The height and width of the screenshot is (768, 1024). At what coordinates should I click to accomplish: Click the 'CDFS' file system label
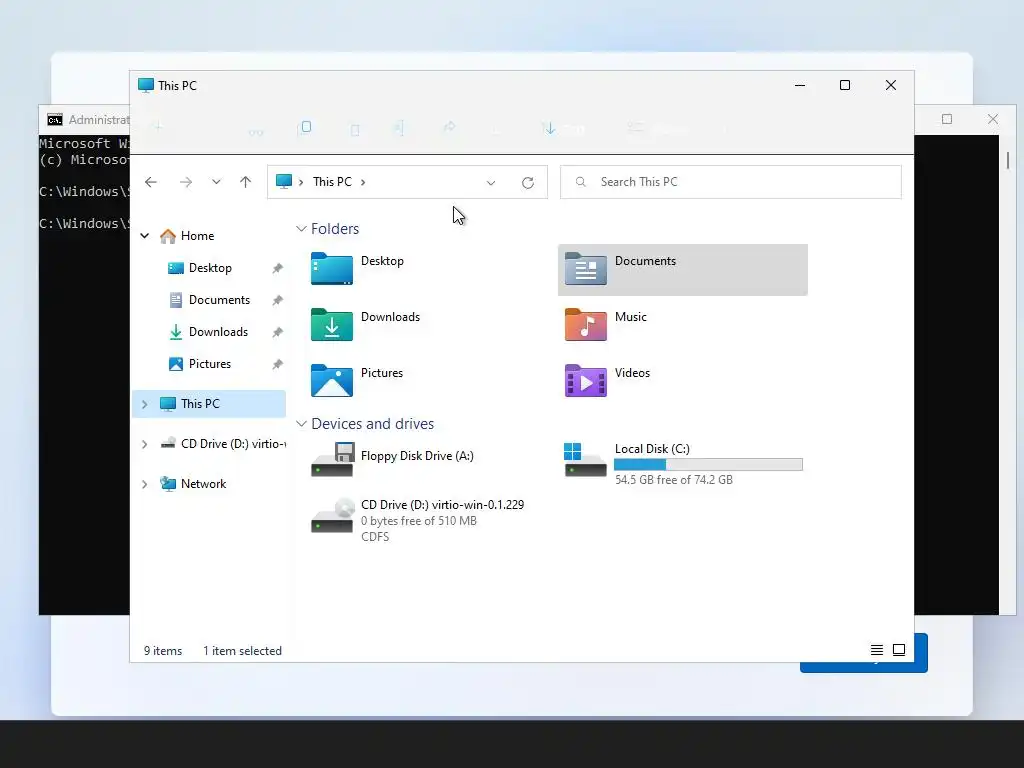click(375, 537)
